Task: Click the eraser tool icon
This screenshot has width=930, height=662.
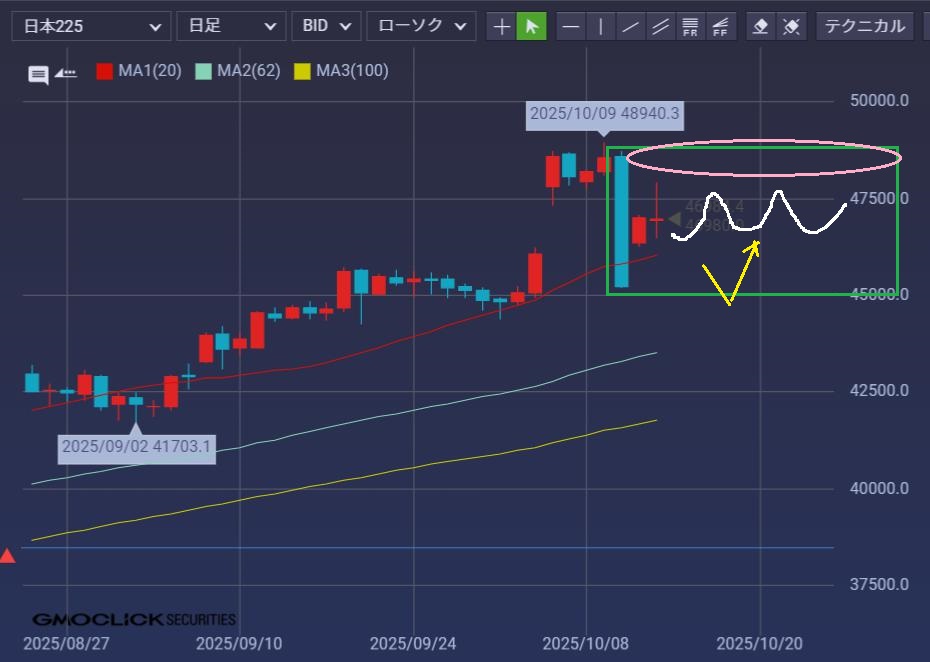Action: pyautogui.click(x=761, y=26)
